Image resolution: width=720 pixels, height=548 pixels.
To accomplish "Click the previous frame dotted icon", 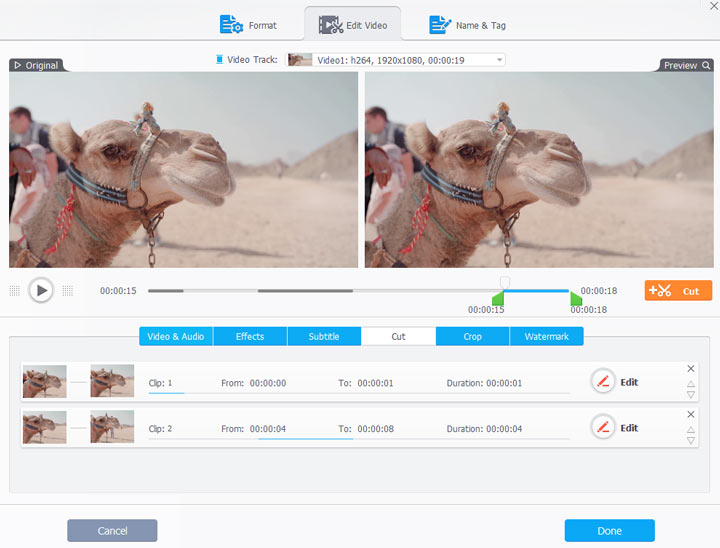I will [15, 290].
